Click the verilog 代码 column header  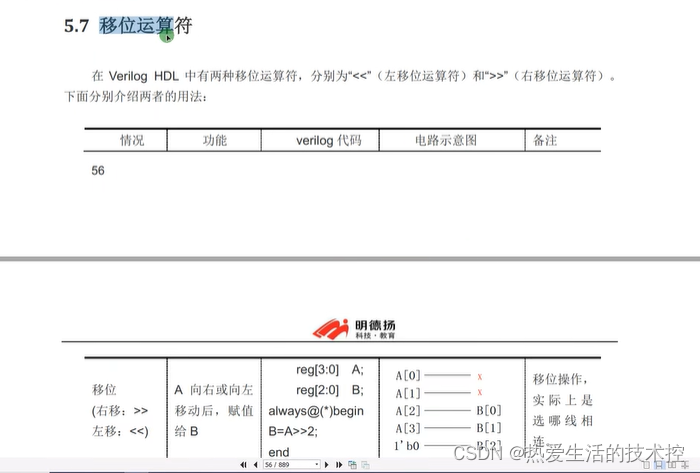coord(321,141)
